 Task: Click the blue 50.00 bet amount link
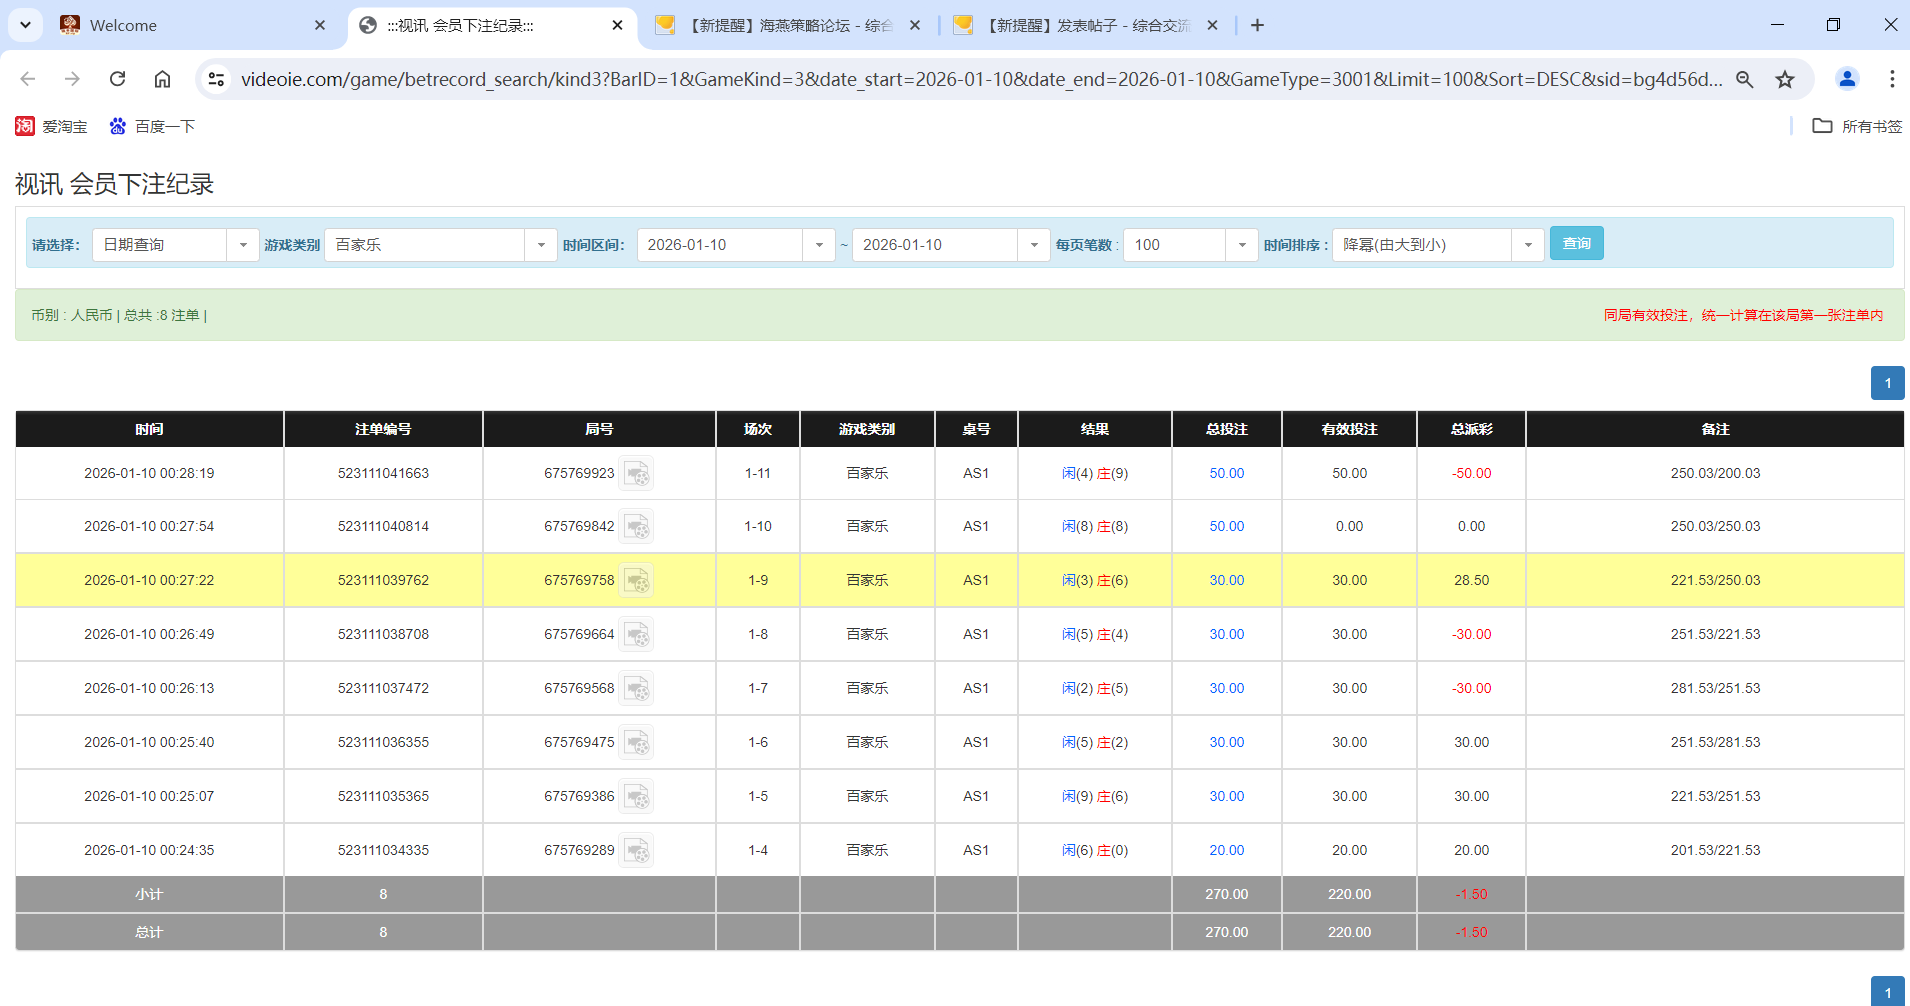pos(1226,473)
